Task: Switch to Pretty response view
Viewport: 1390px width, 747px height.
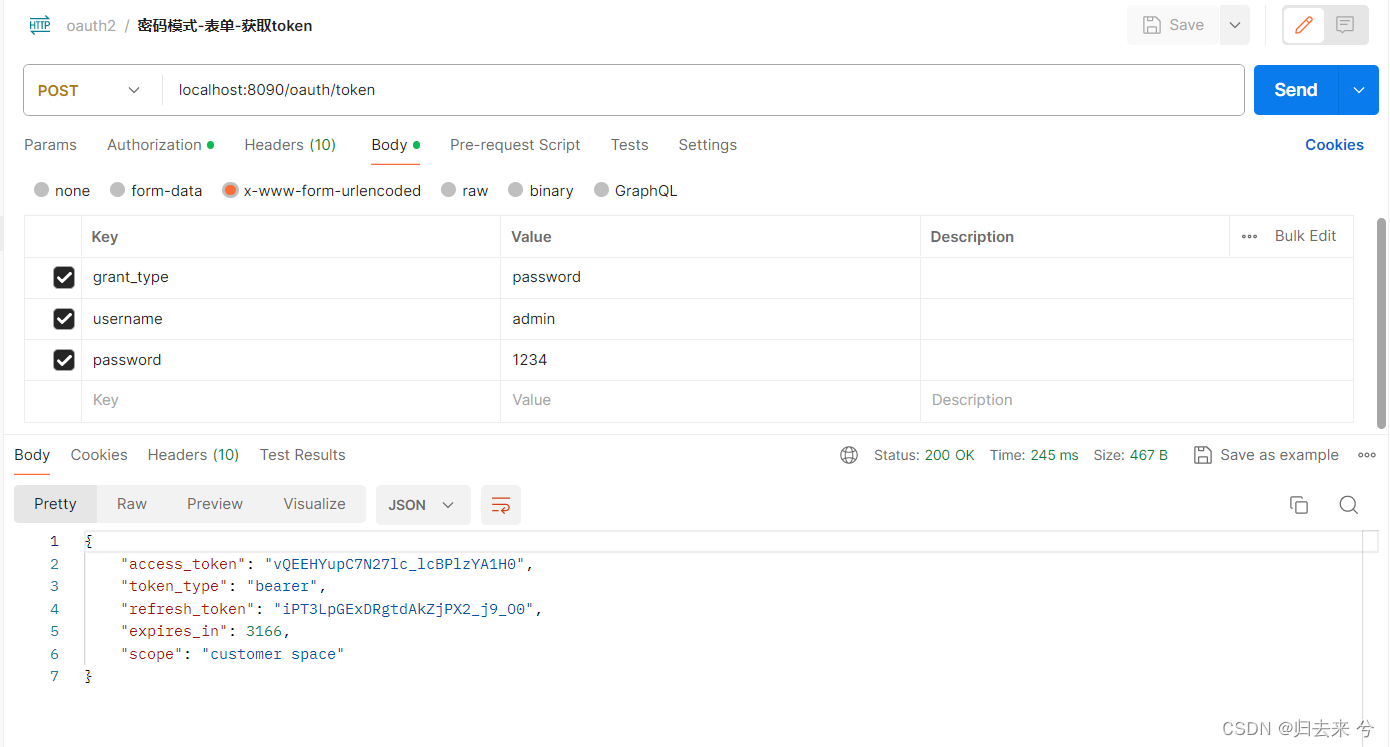Action: point(55,504)
